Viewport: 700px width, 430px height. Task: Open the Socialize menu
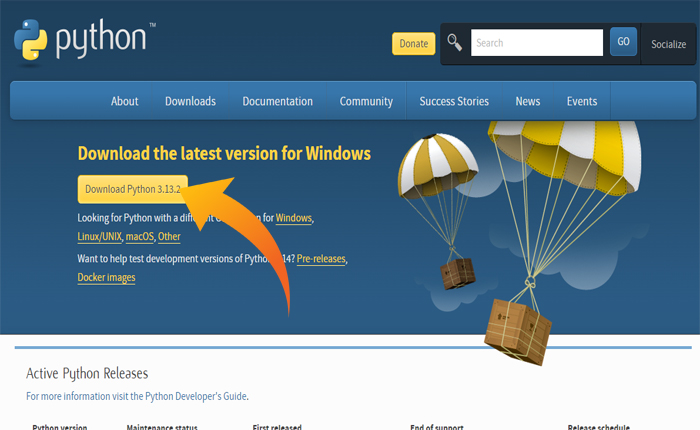point(668,44)
